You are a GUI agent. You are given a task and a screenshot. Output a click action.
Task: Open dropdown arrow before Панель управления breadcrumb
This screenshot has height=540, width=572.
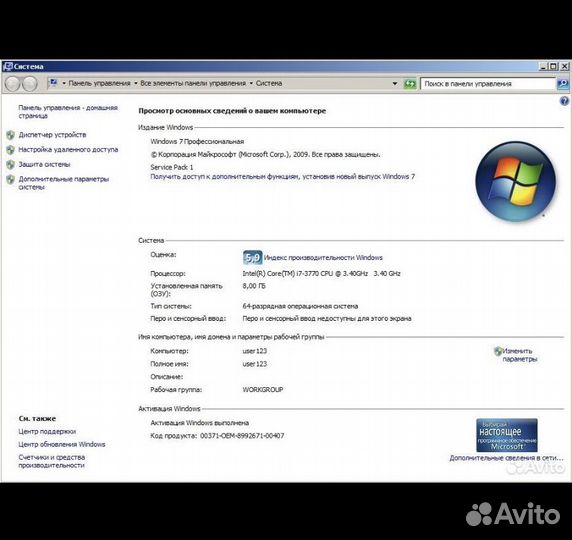click(64, 84)
